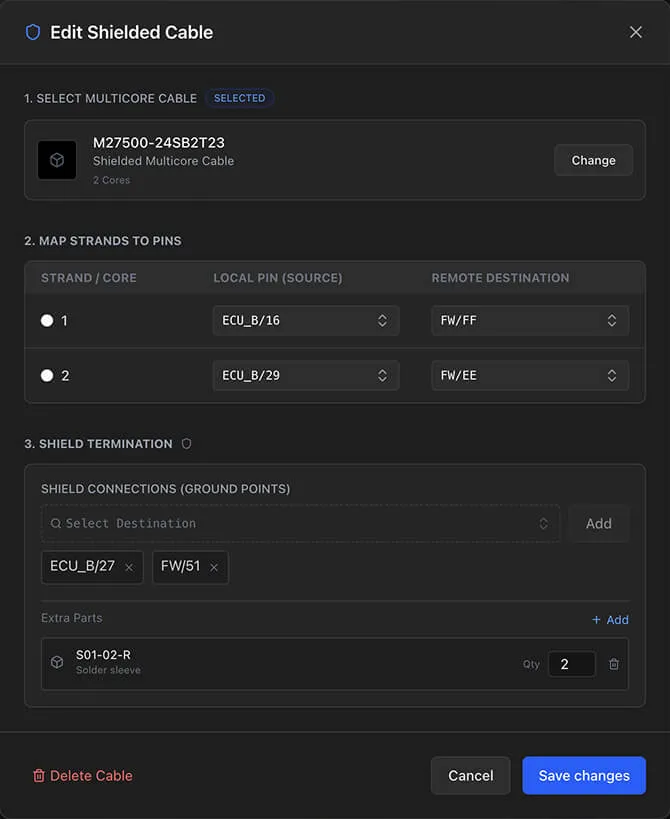
Task: Remove the FW/51 ground point tag
Action: (214, 567)
